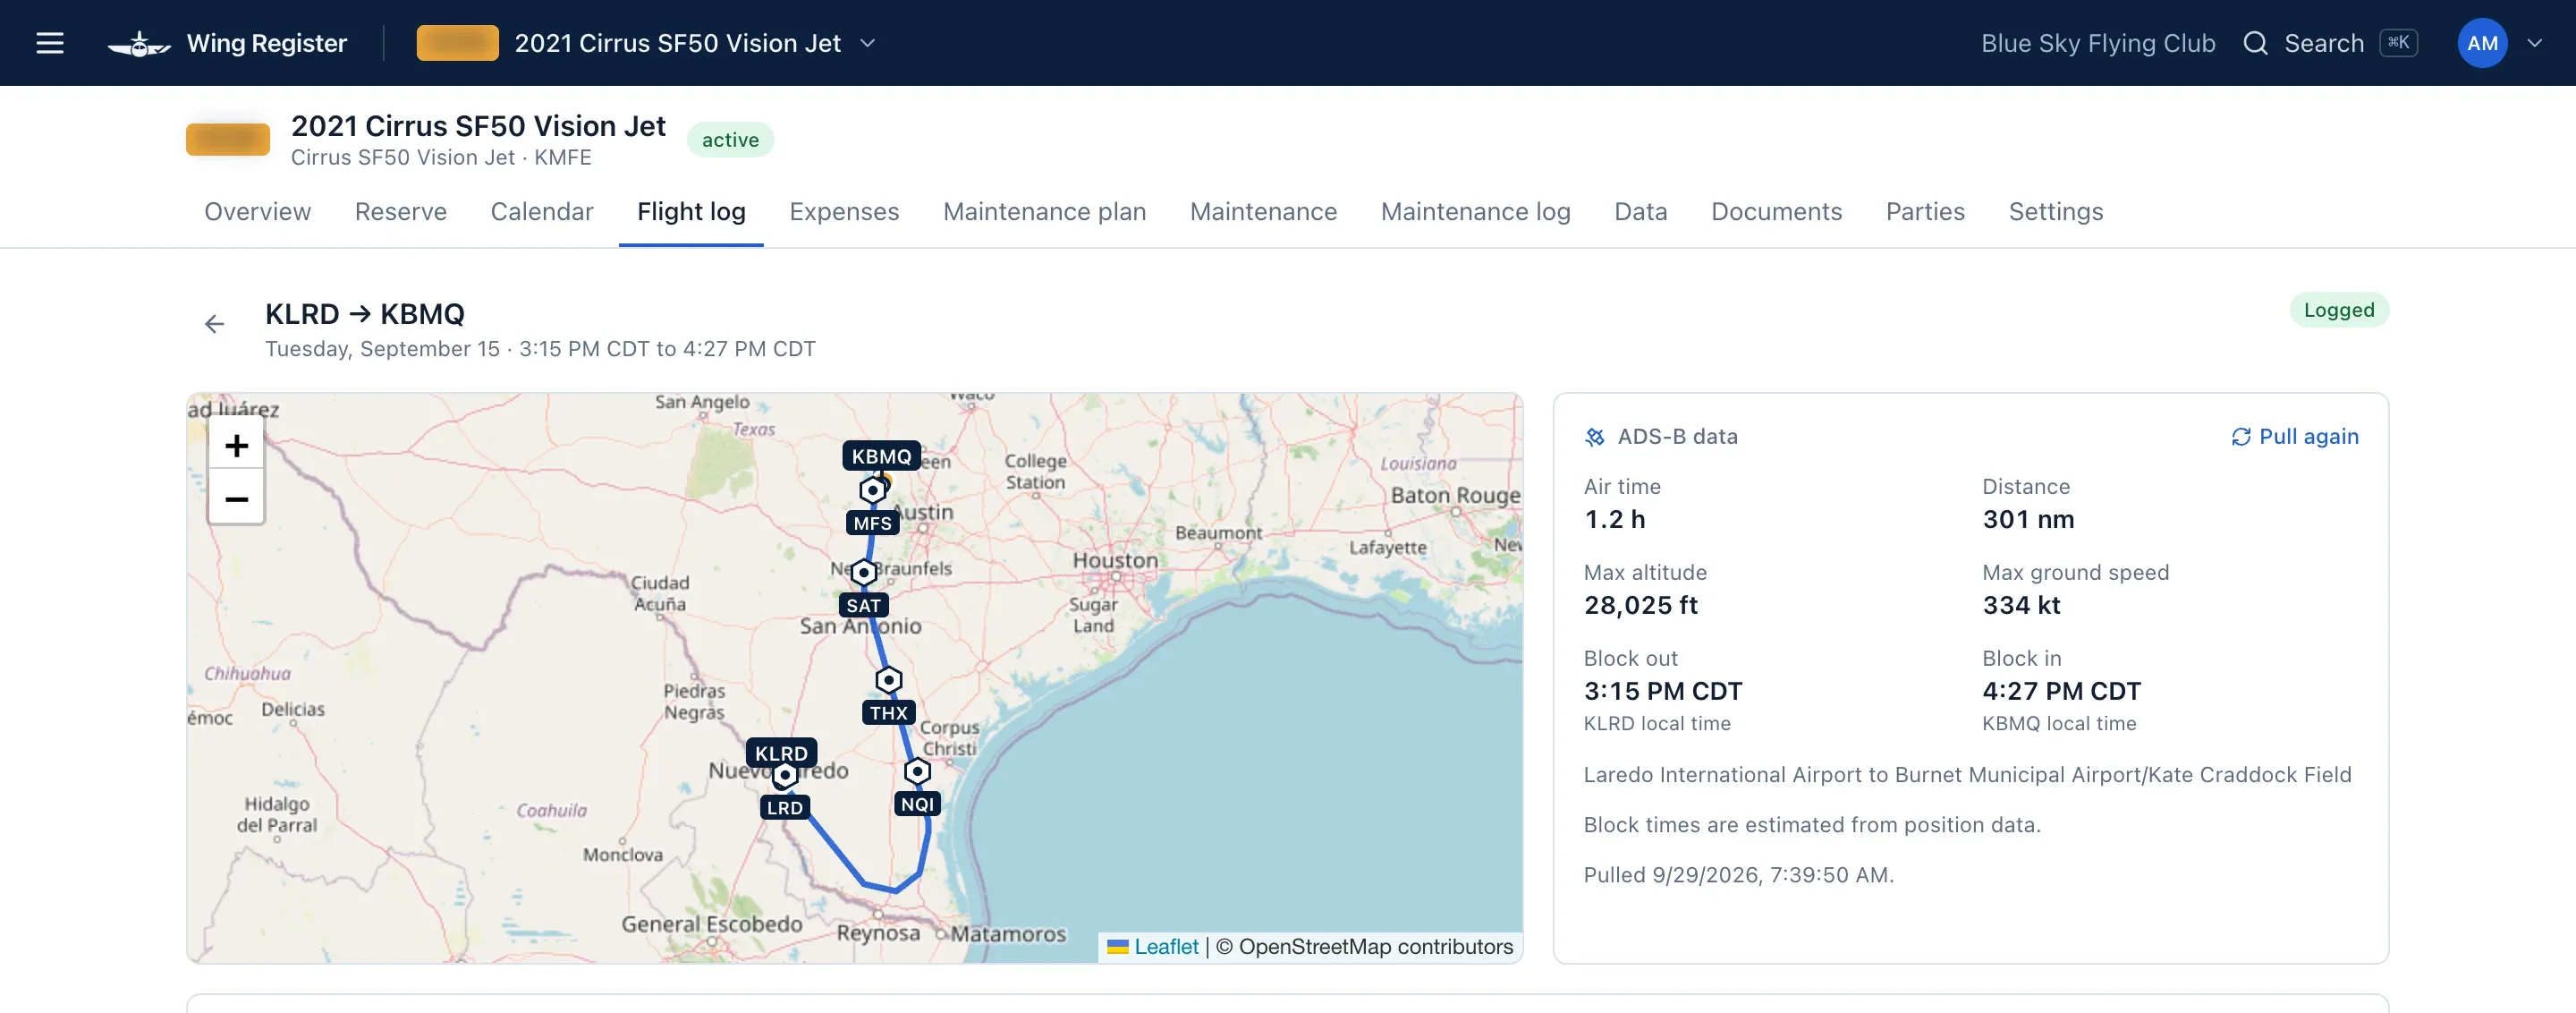
Task: Click the active status badge
Action: (730, 140)
